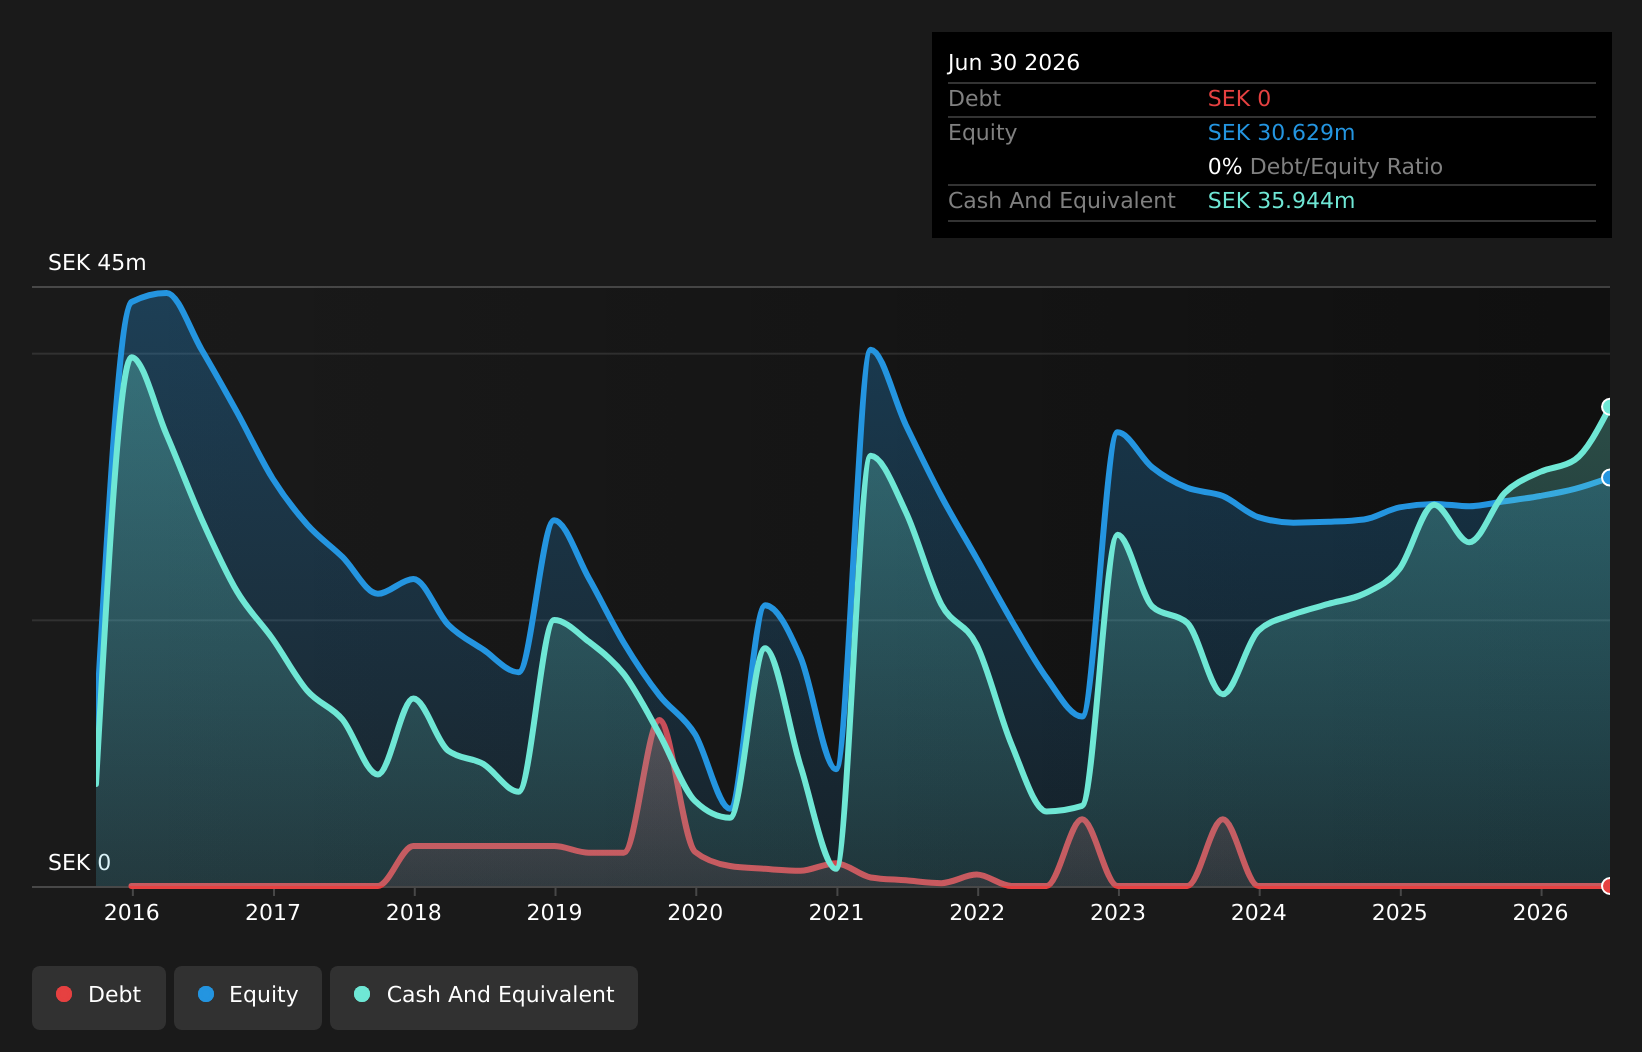Click the teal Cash And Equivalent legend dot
The height and width of the screenshot is (1052, 1642).
coord(362,994)
